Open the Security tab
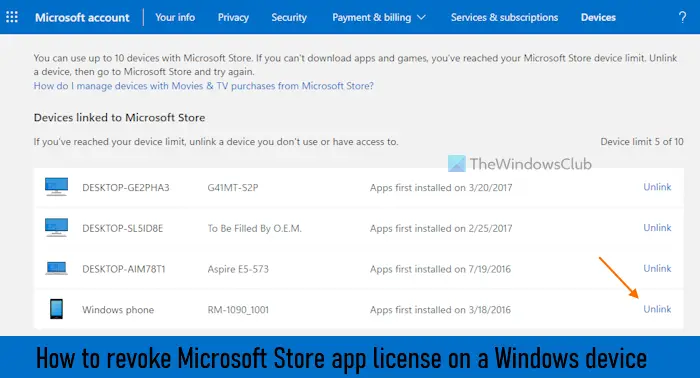 [289, 17]
